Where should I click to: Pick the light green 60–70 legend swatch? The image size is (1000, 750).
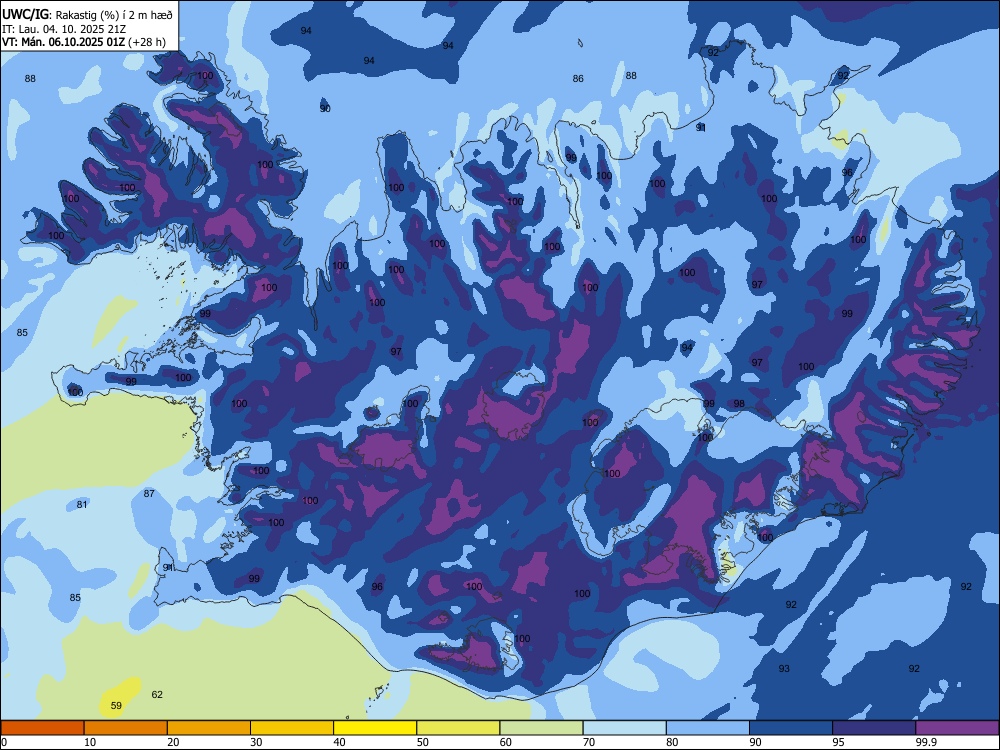pyautogui.click(x=541, y=728)
